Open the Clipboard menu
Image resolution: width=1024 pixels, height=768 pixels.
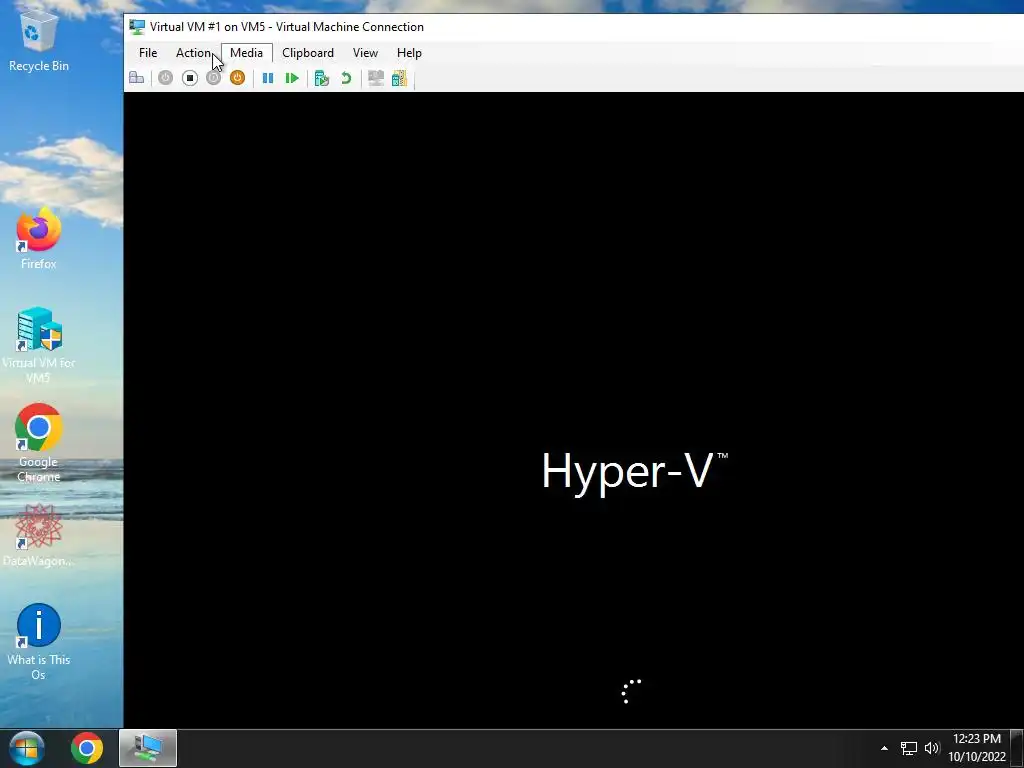tap(308, 53)
